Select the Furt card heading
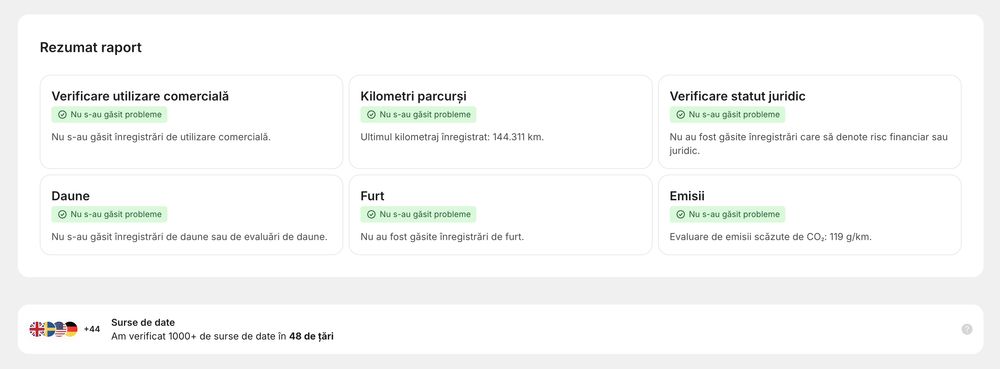This screenshot has width=1000, height=369. tap(372, 196)
